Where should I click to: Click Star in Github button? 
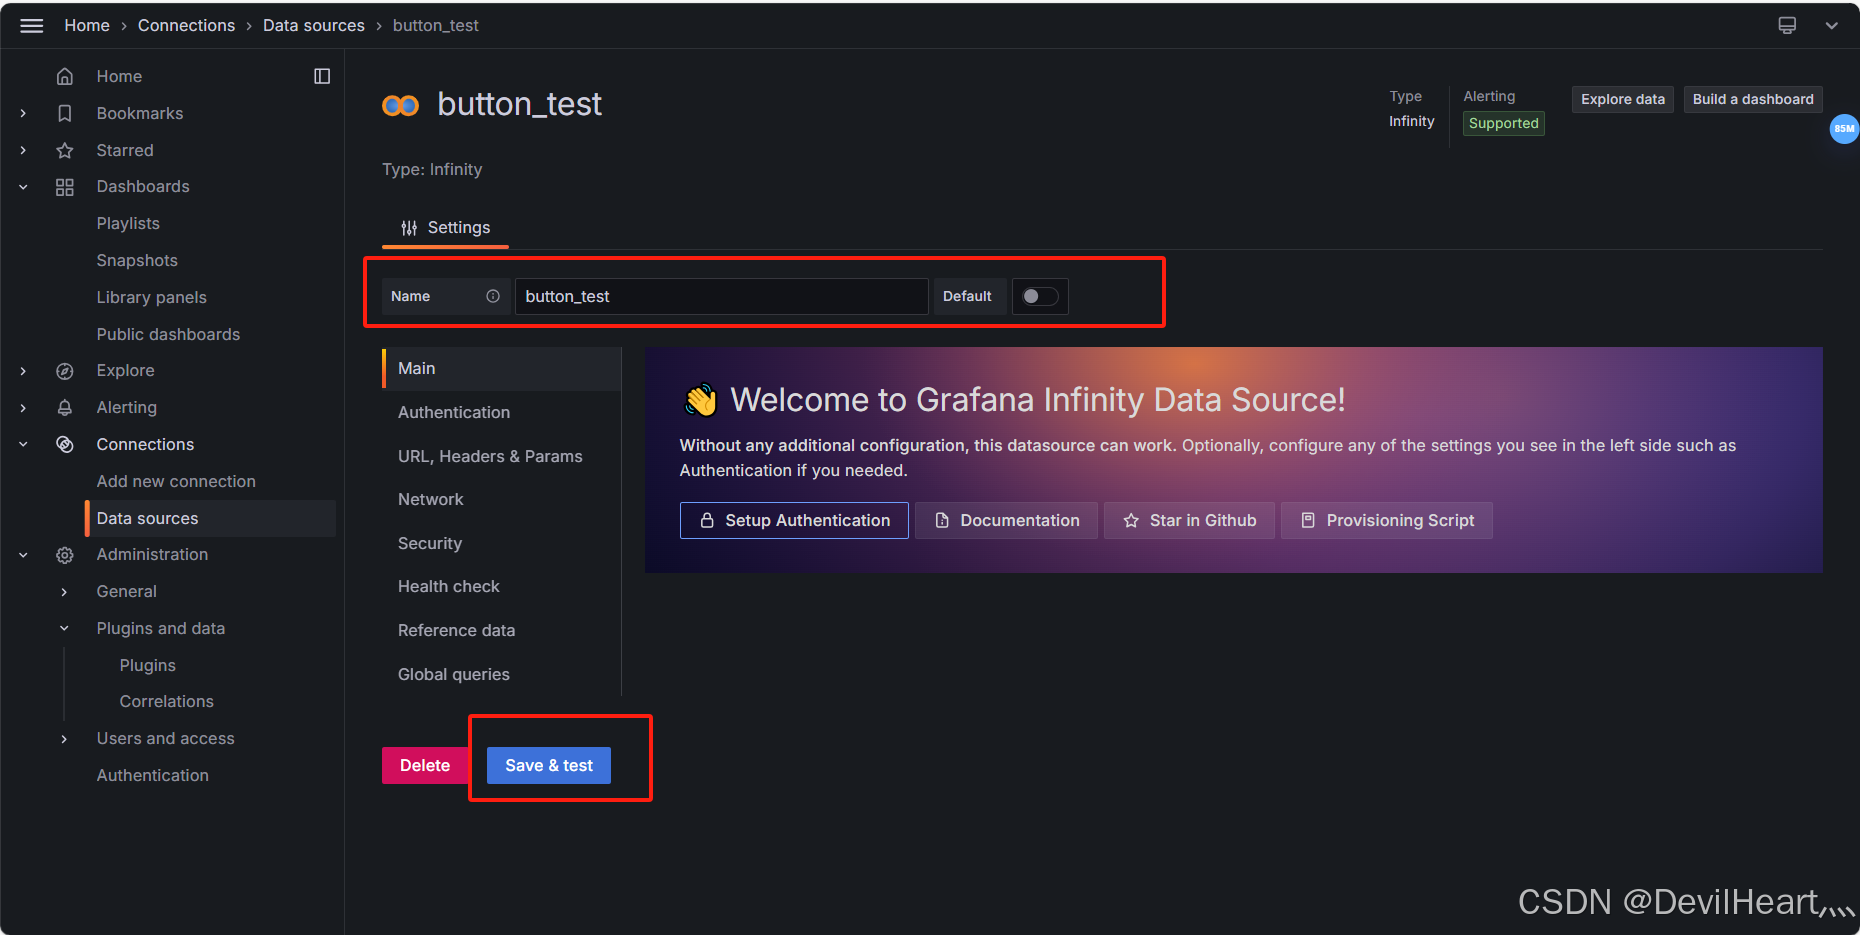(x=1189, y=520)
